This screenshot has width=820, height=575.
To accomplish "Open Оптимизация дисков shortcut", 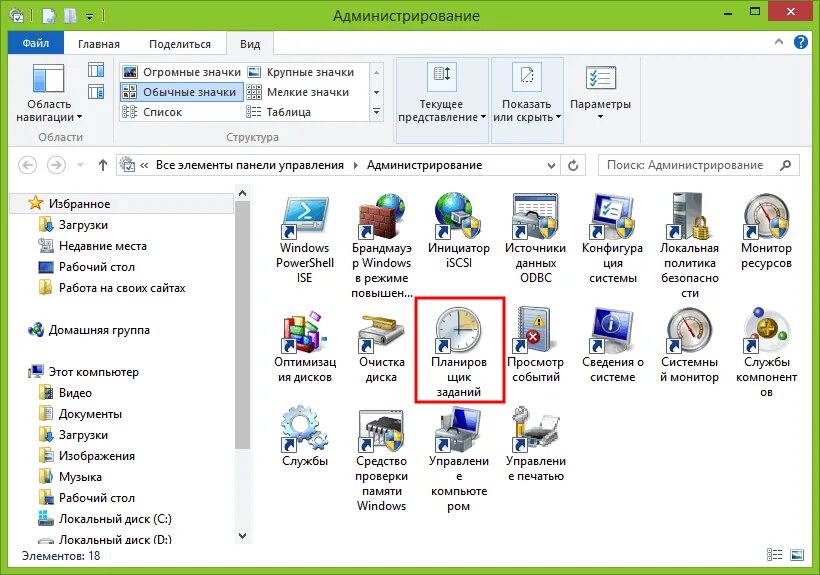I will coord(304,346).
